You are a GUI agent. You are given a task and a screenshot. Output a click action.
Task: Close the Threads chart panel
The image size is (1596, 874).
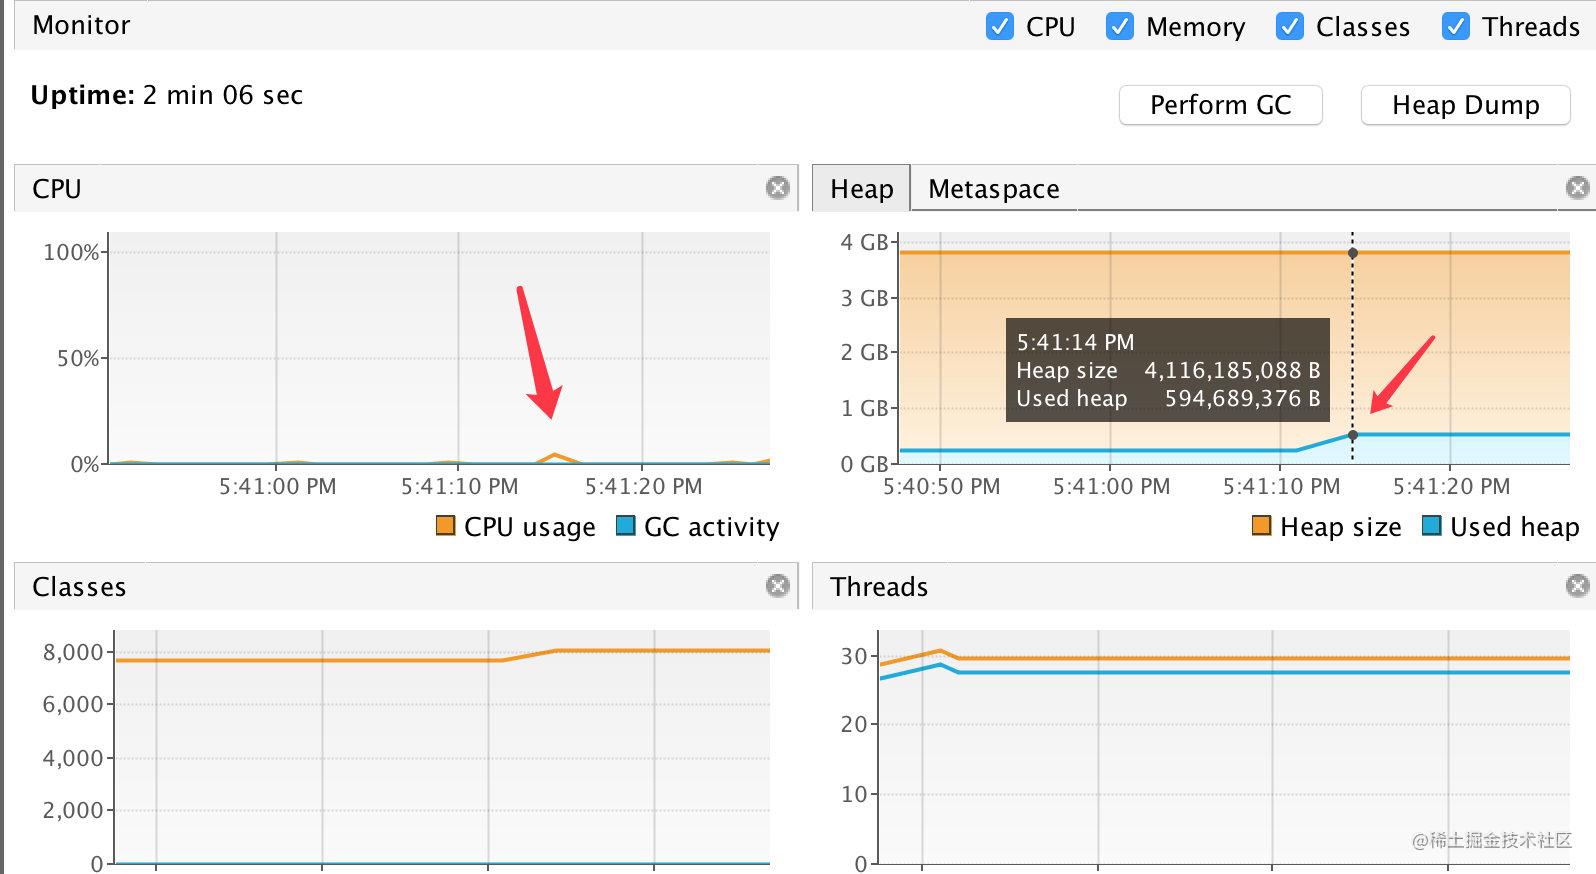coord(1577,586)
